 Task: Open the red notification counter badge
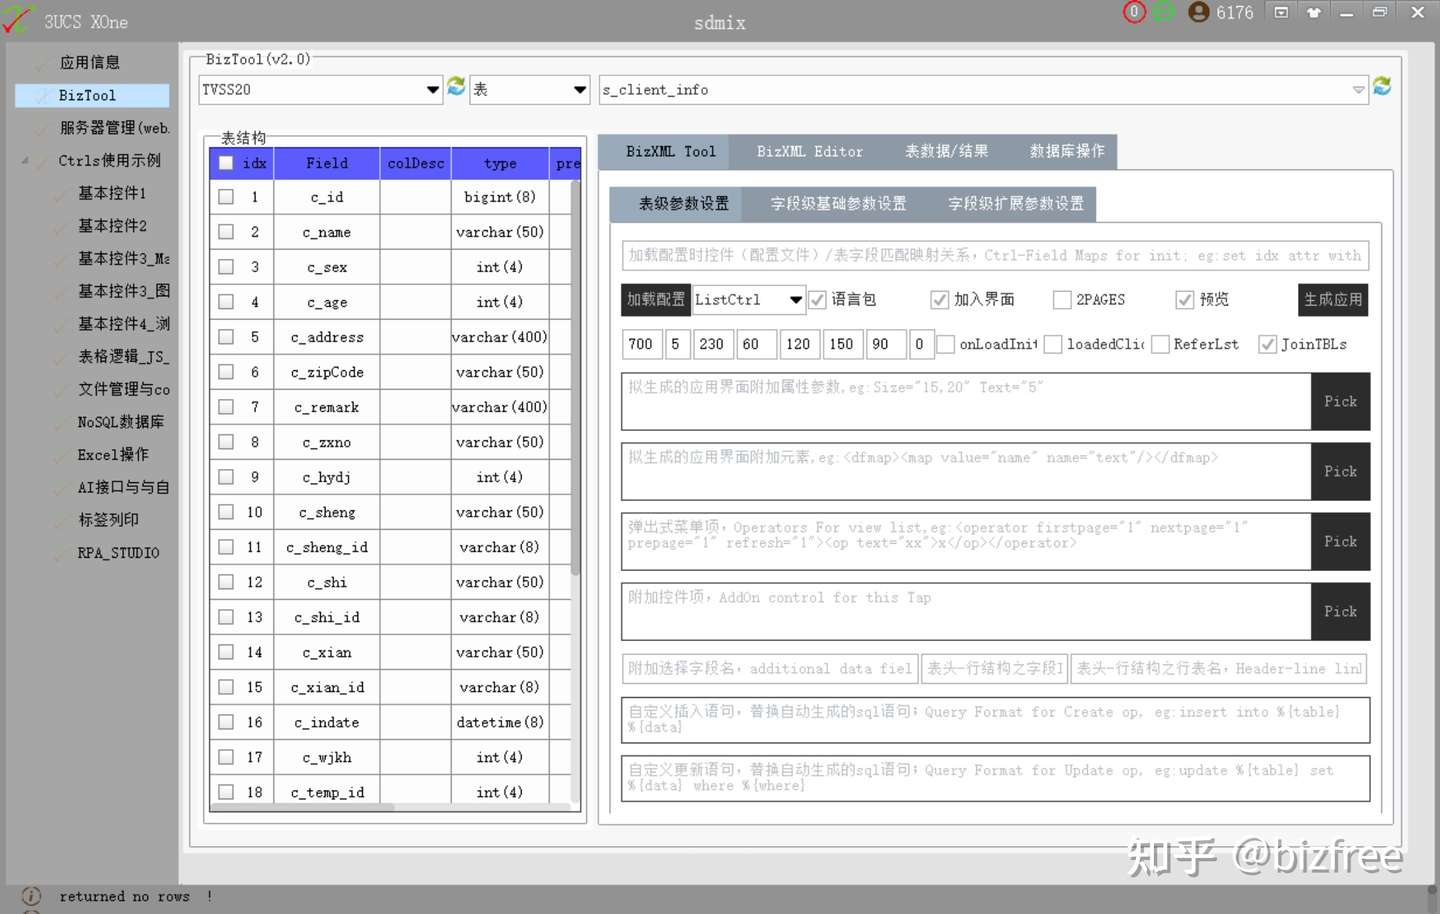(1134, 12)
